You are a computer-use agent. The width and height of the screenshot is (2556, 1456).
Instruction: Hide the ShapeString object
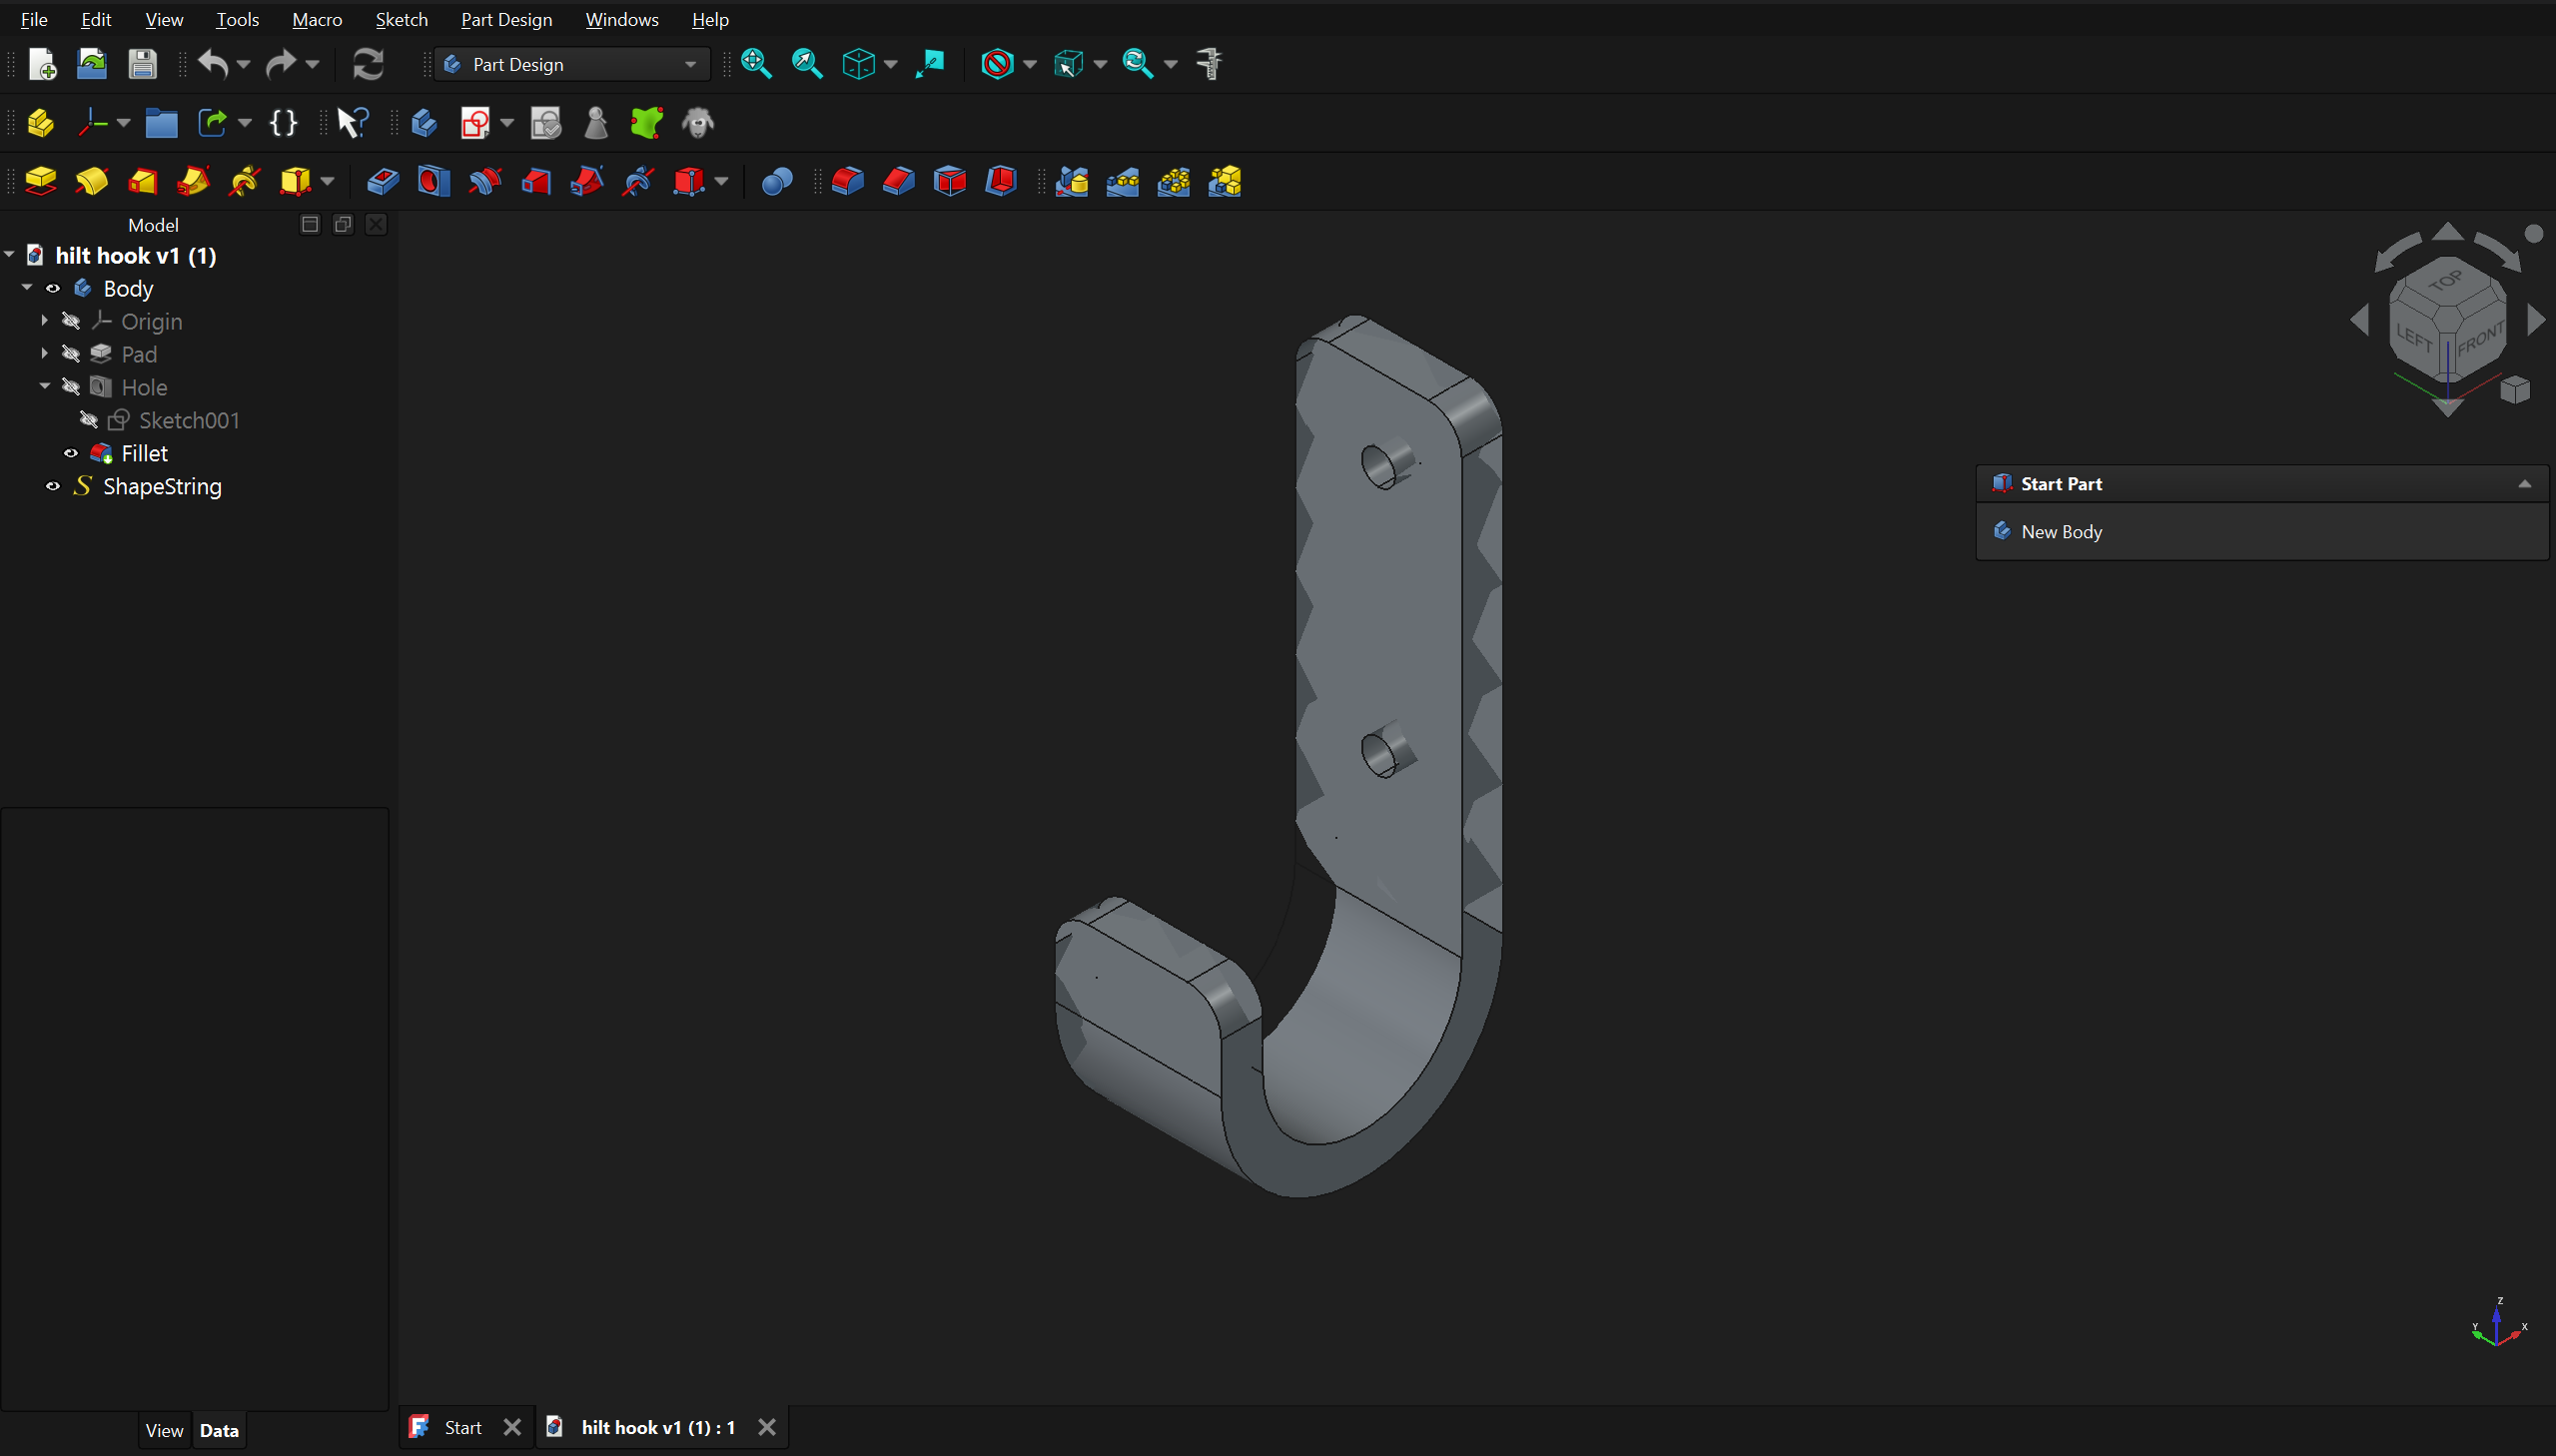(53, 487)
